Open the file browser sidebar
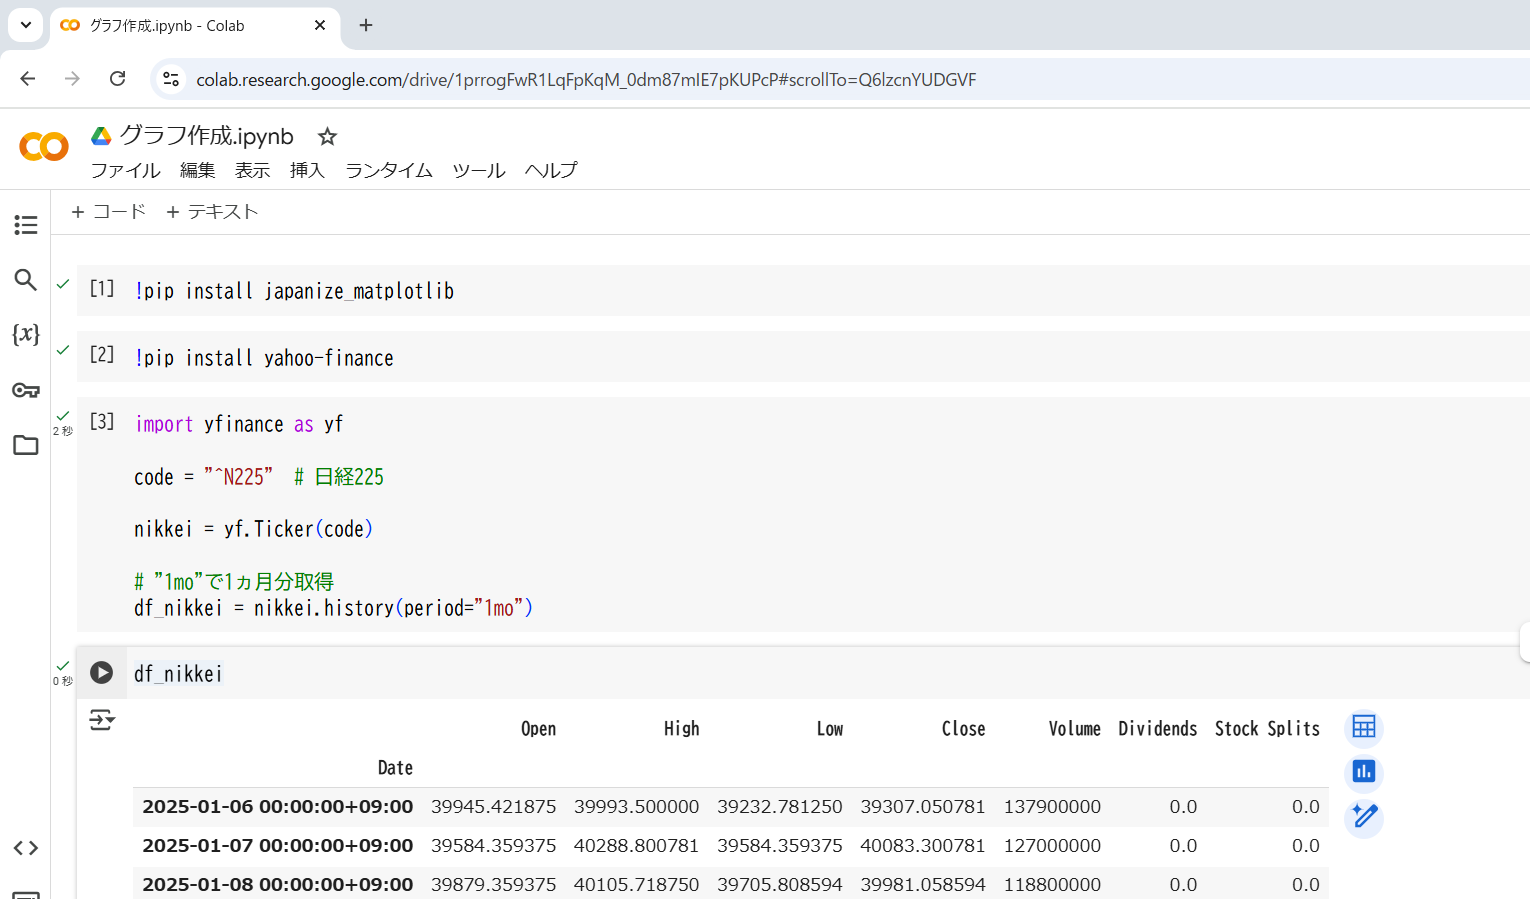This screenshot has height=899, width=1530. [26, 445]
